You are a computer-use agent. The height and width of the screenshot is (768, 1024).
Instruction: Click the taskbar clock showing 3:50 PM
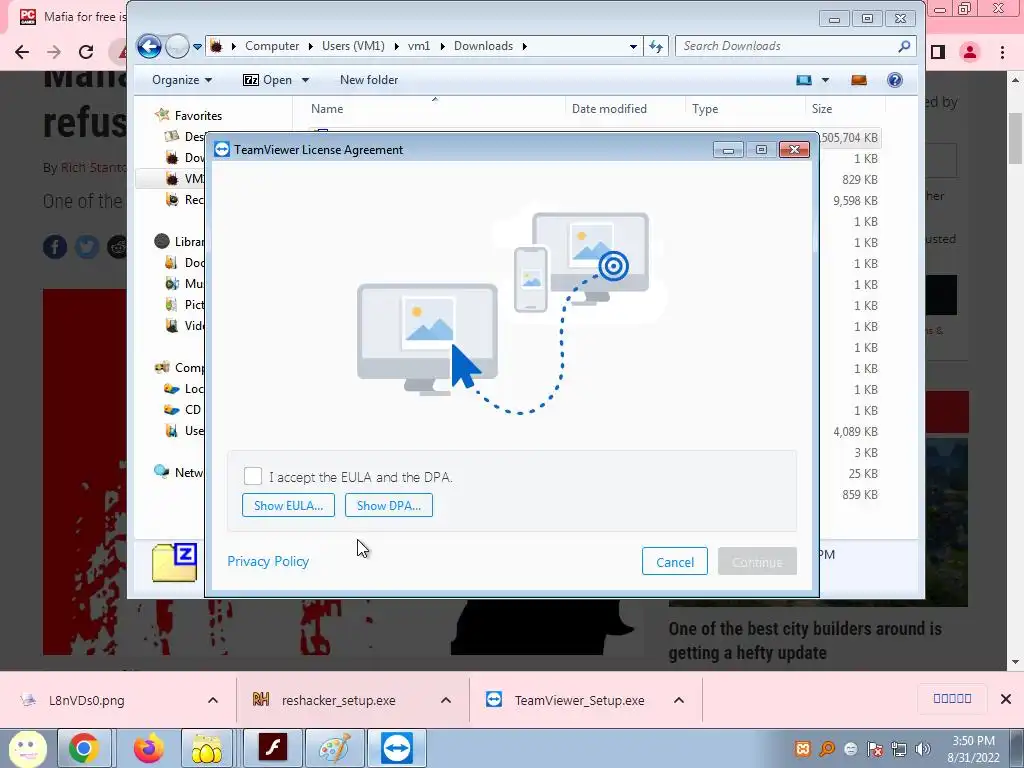tap(973, 749)
